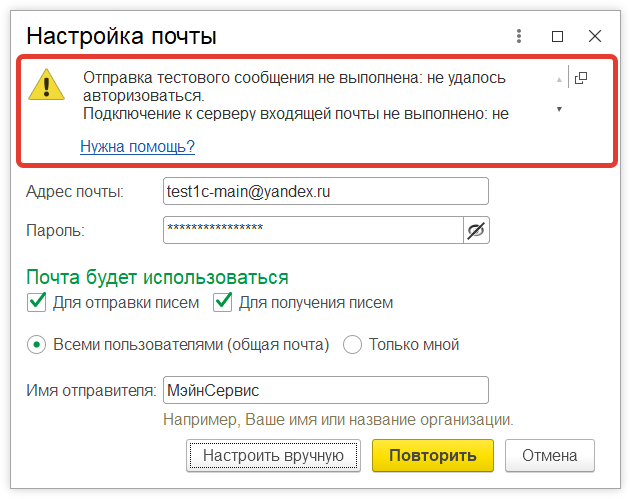The image size is (630, 499).
Task: Expand error message in separate window
Action: [580, 78]
